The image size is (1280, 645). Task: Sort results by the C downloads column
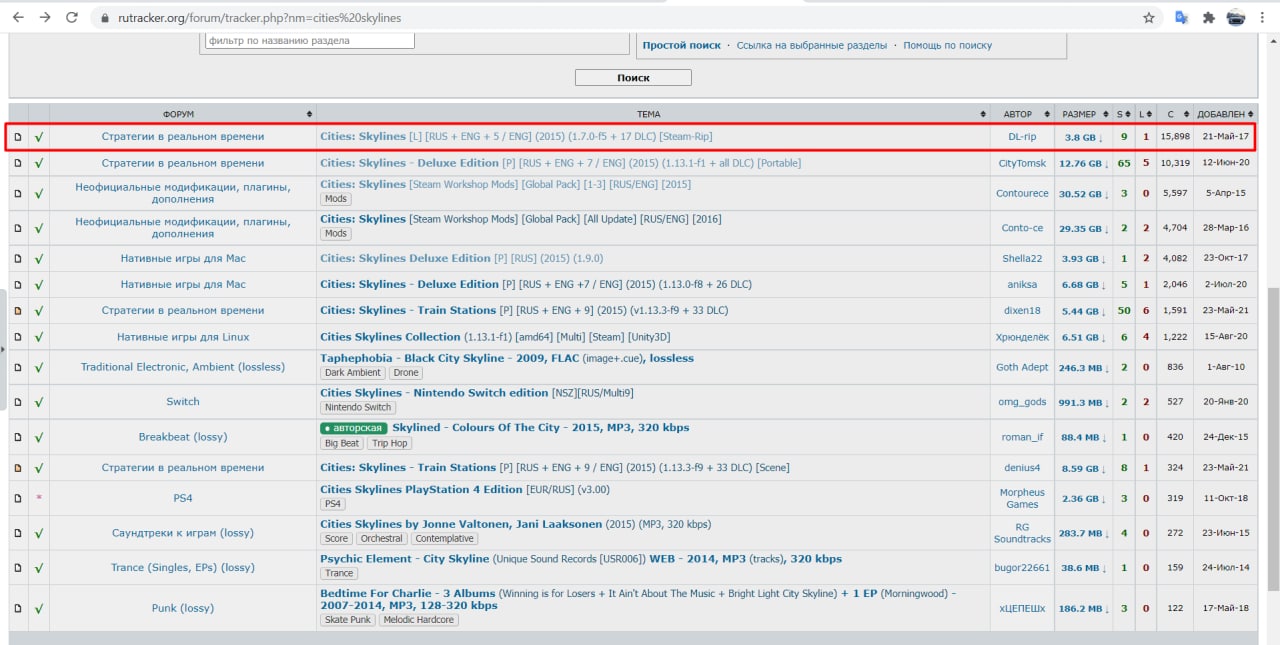tap(1174, 114)
